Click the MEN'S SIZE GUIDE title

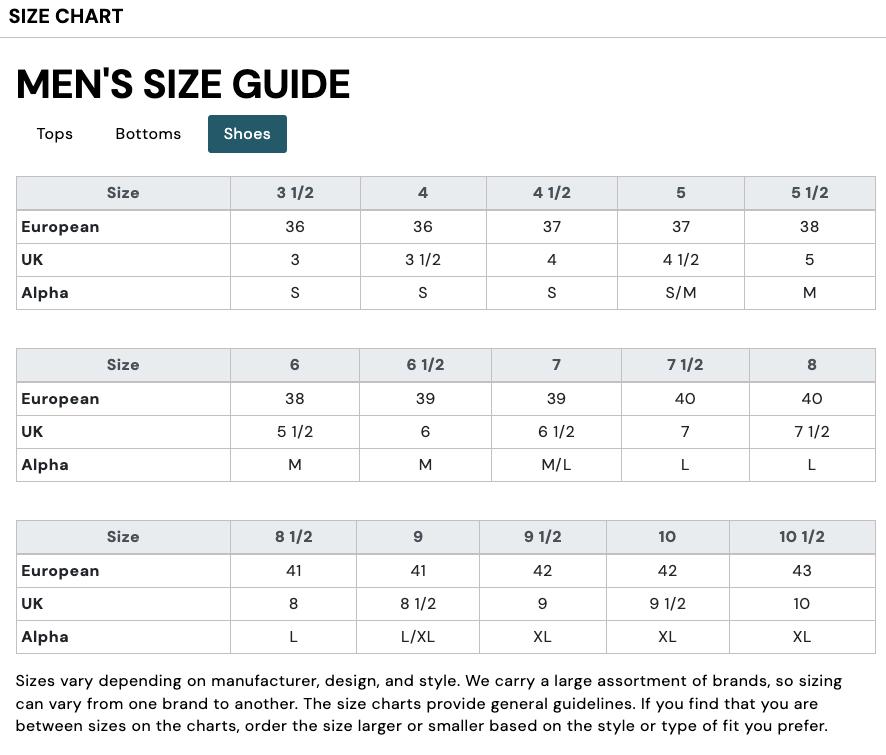click(182, 84)
